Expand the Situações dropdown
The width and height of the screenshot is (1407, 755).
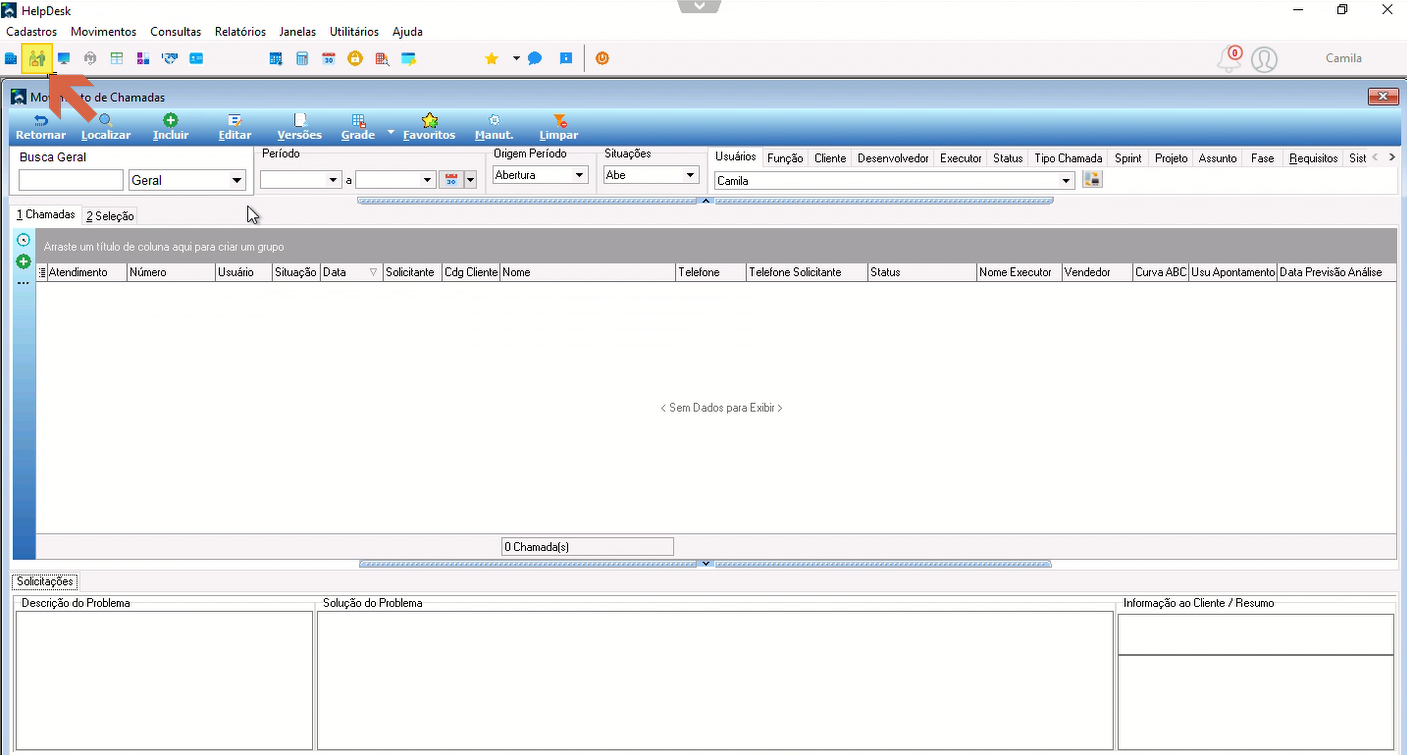(690, 175)
